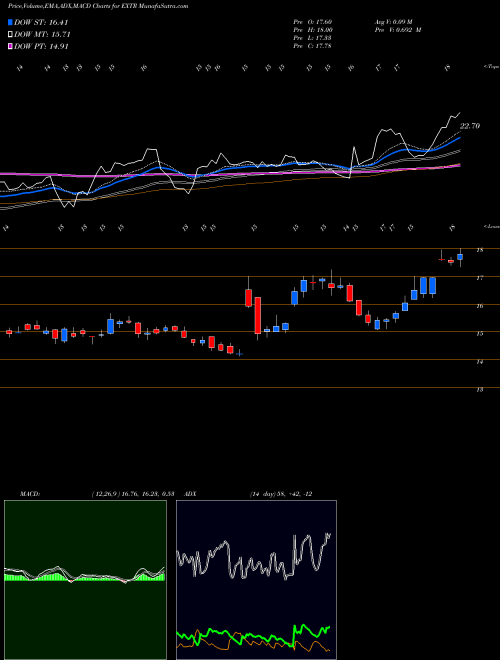Screen dimensions: 500x660
Task: Click the 13 price axis label
Action: (x=479, y=390)
